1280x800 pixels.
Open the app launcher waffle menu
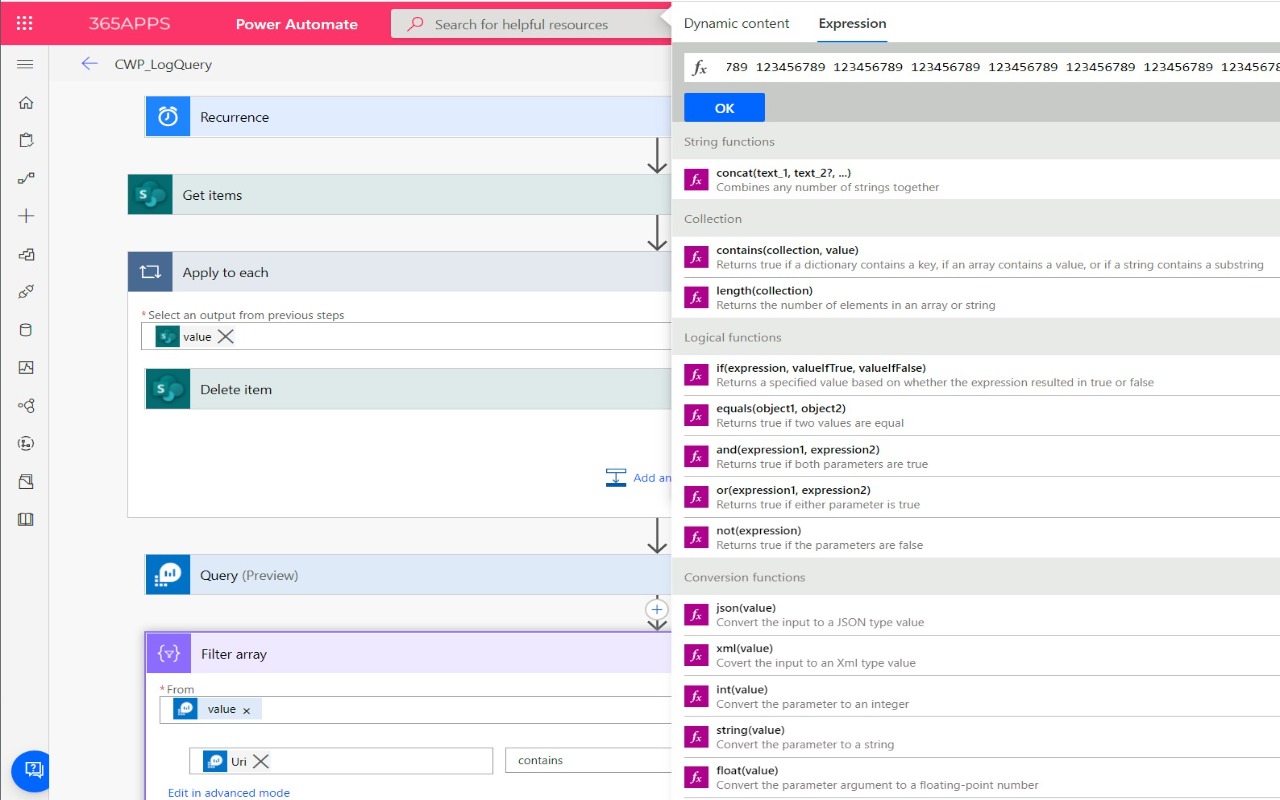[x=25, y=23]
